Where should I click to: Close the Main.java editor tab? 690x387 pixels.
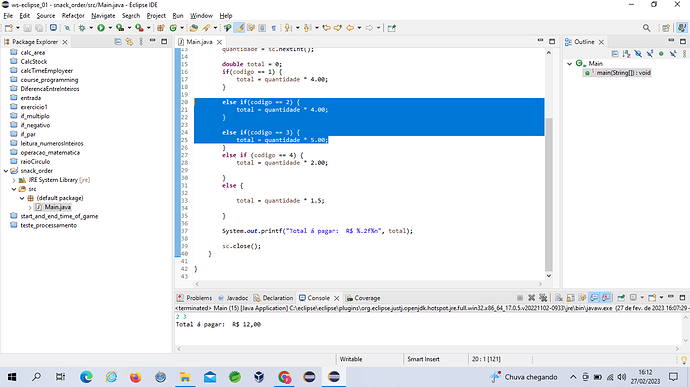[219, 42]
